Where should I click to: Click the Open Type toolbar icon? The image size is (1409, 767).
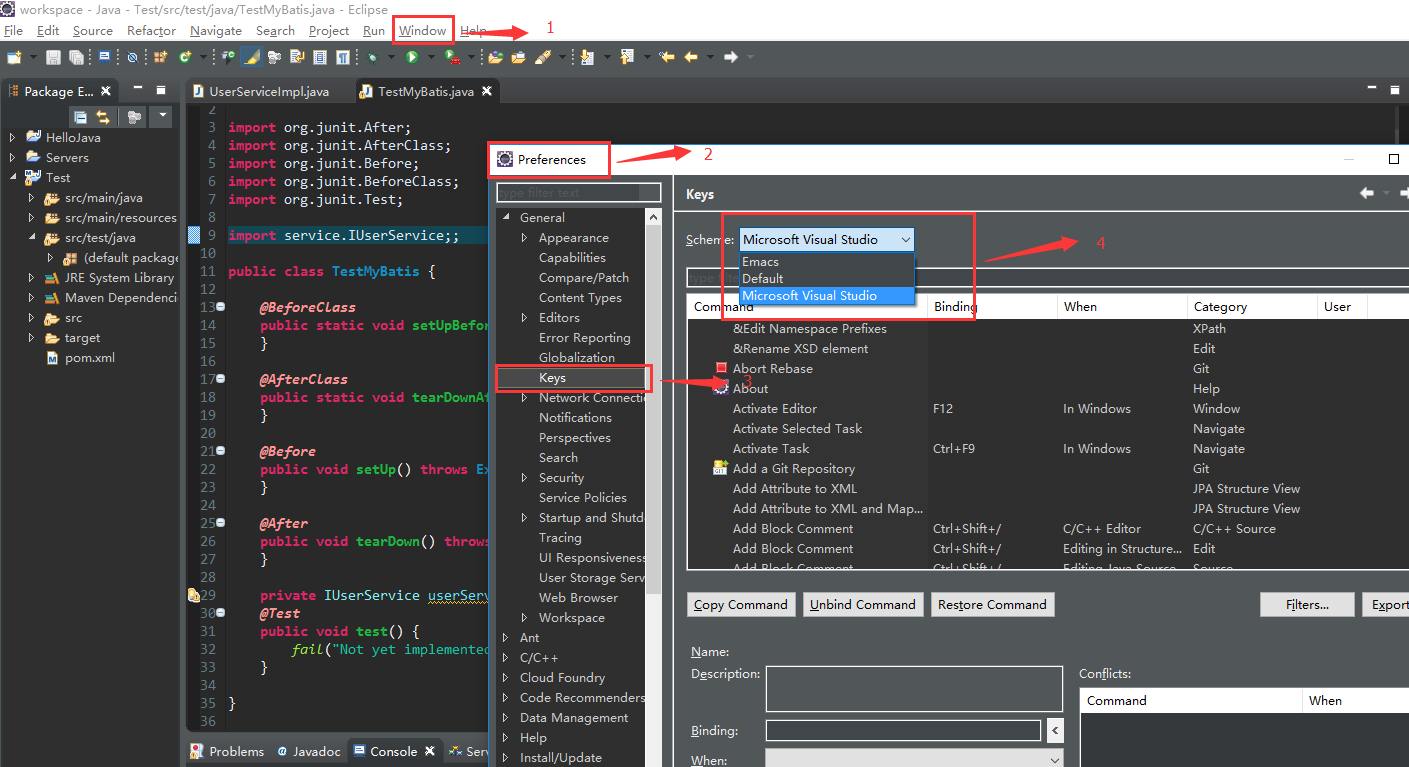[495, 57]
